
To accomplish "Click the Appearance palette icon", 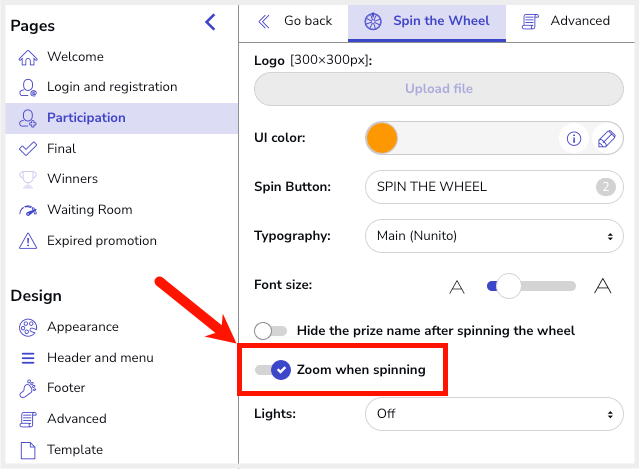I will pos(28,327).
